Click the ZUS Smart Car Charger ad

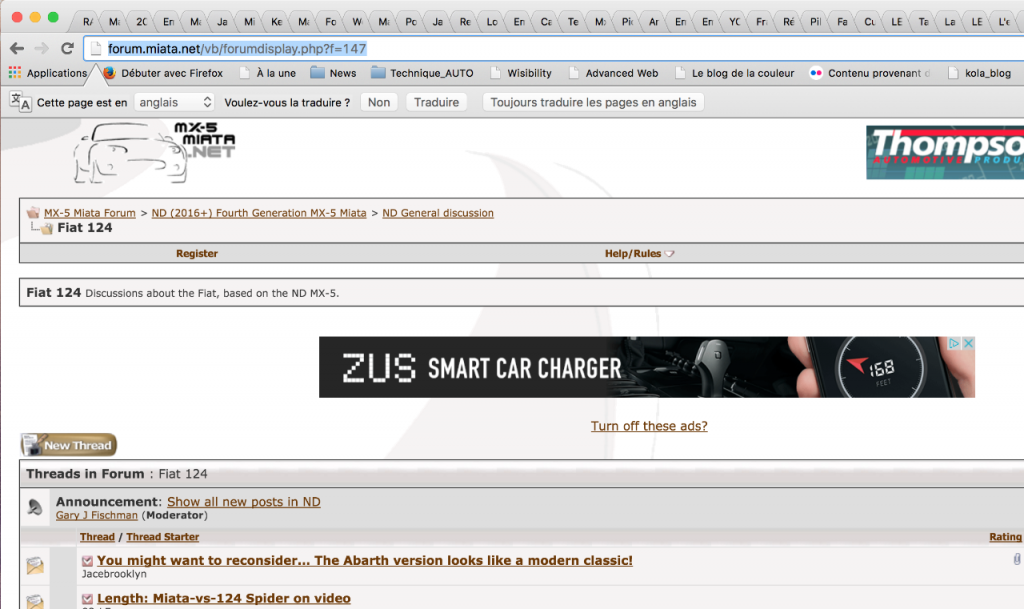click(x=647, y=367)
